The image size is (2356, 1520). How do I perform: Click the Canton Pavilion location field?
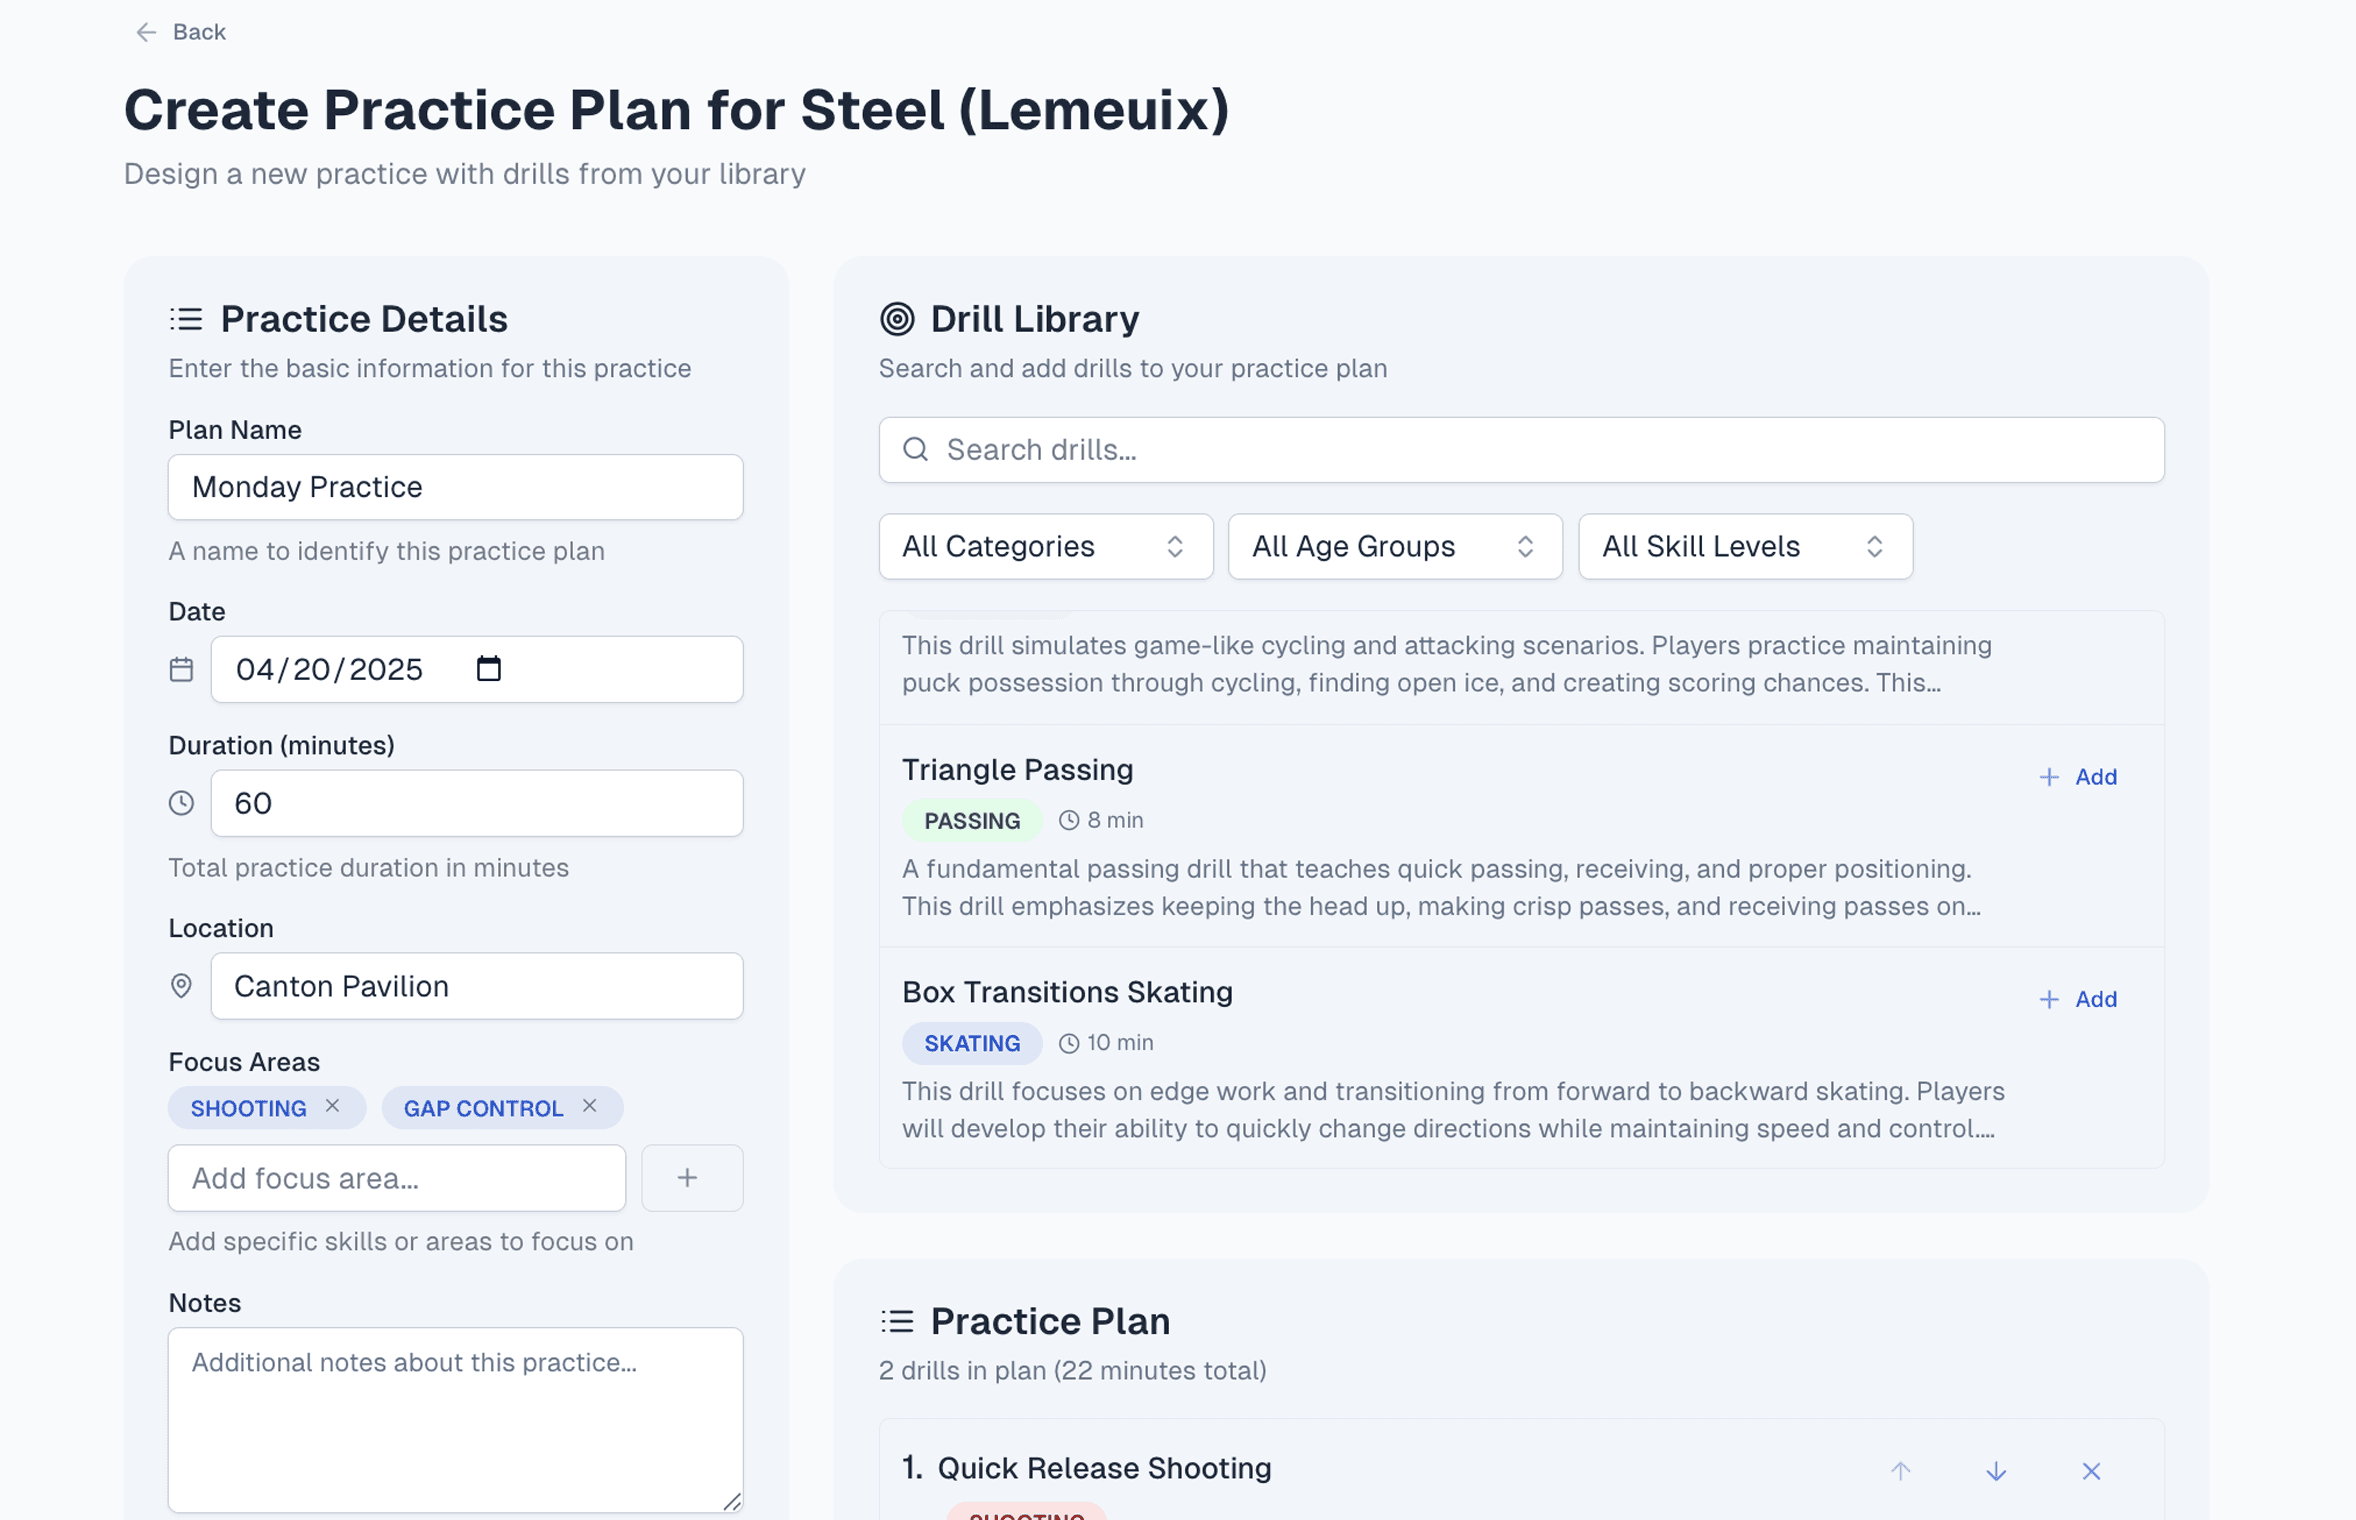[x=476, y=986]
